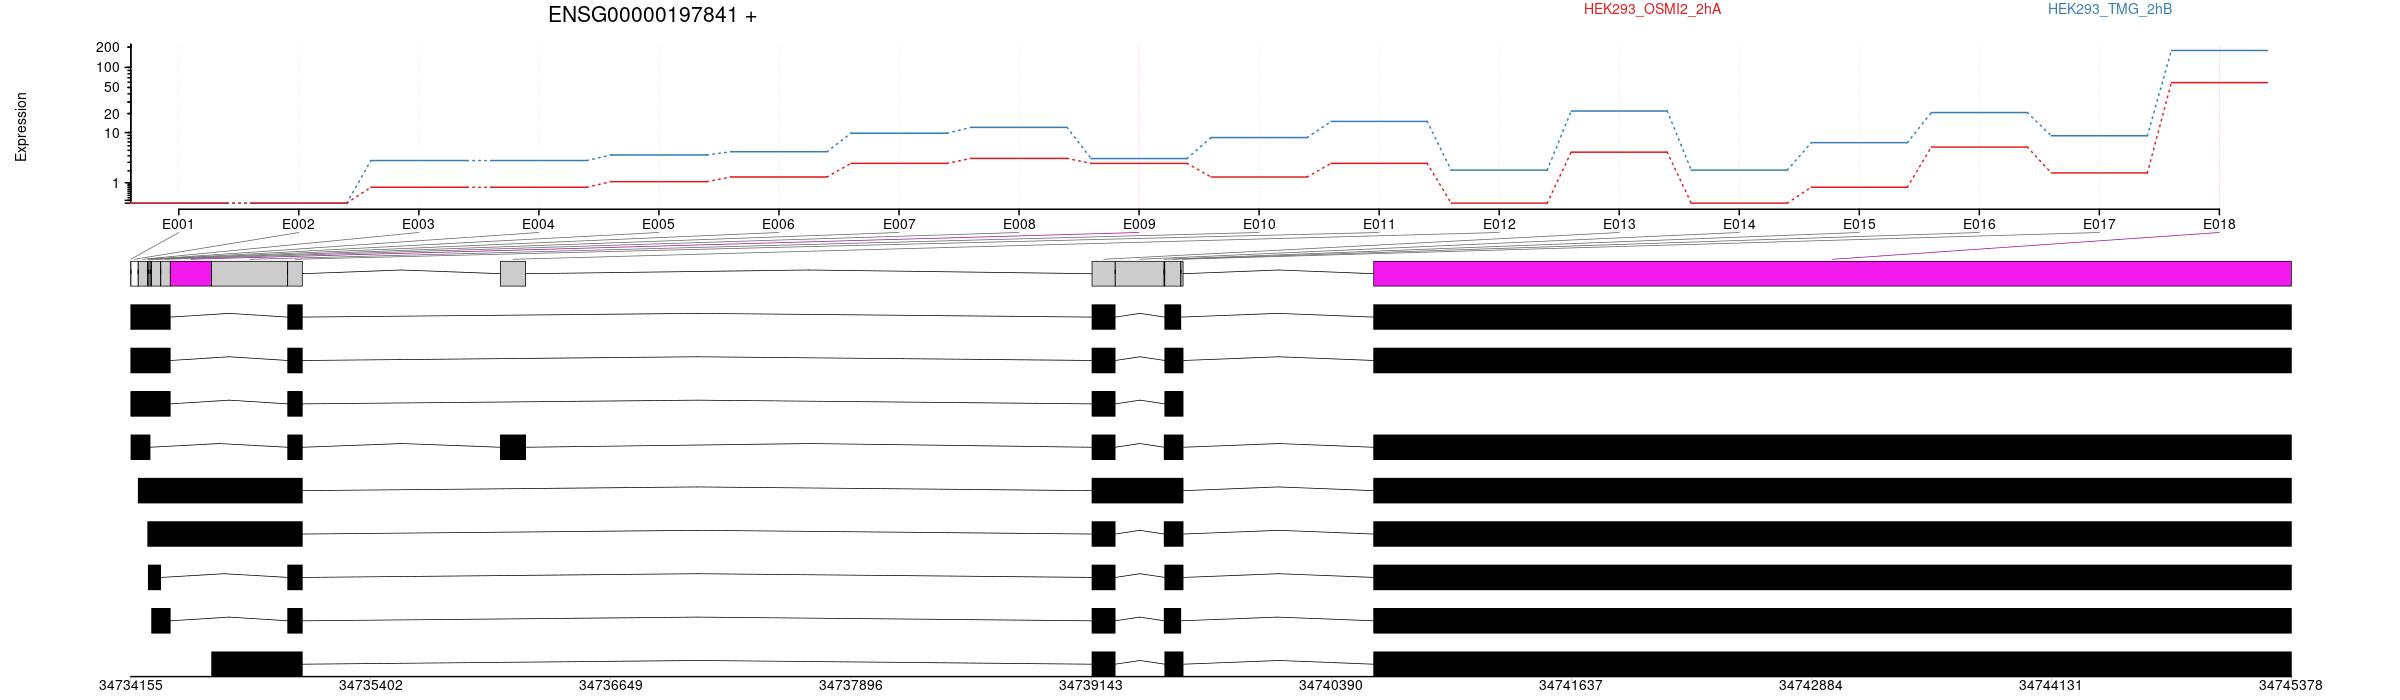This screenshot has height=700, width=2400.
Task: Click y-axis tick value 20
Action: 112,114
